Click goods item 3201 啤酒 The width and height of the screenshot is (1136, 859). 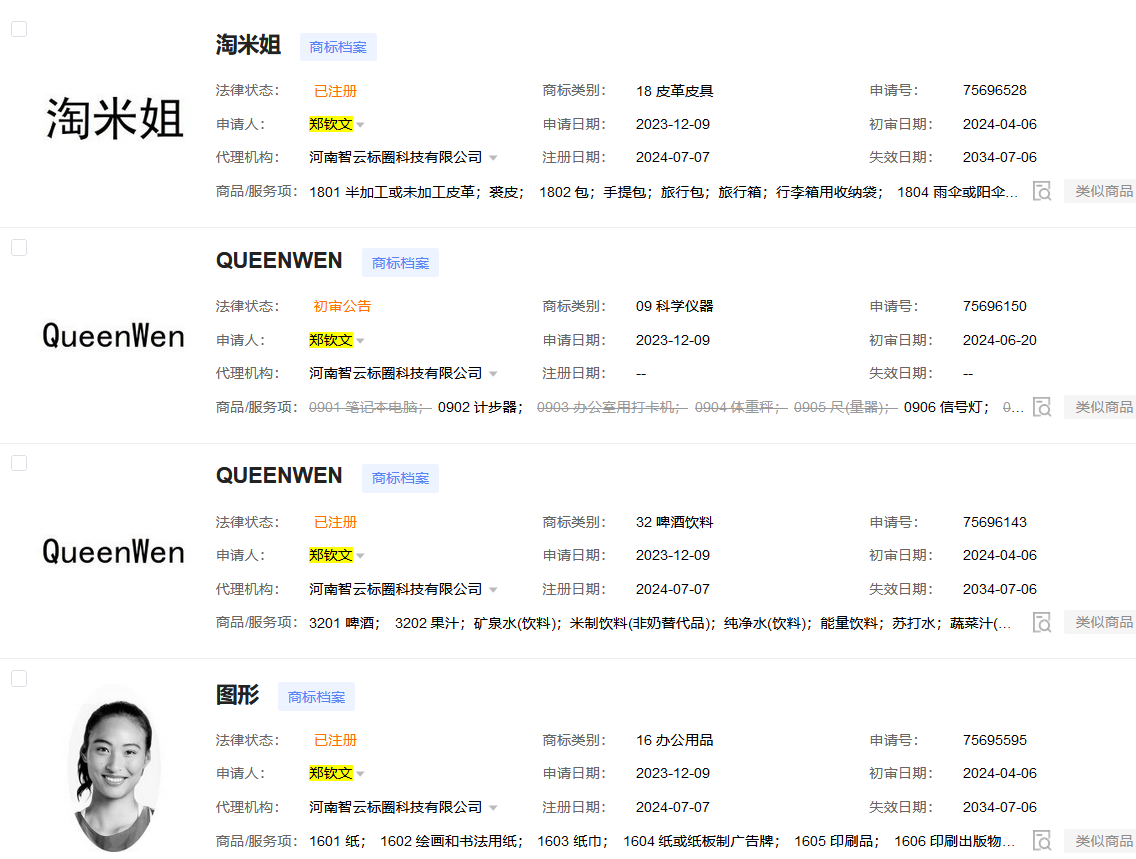pyautogui.click(x=344, y=623)
